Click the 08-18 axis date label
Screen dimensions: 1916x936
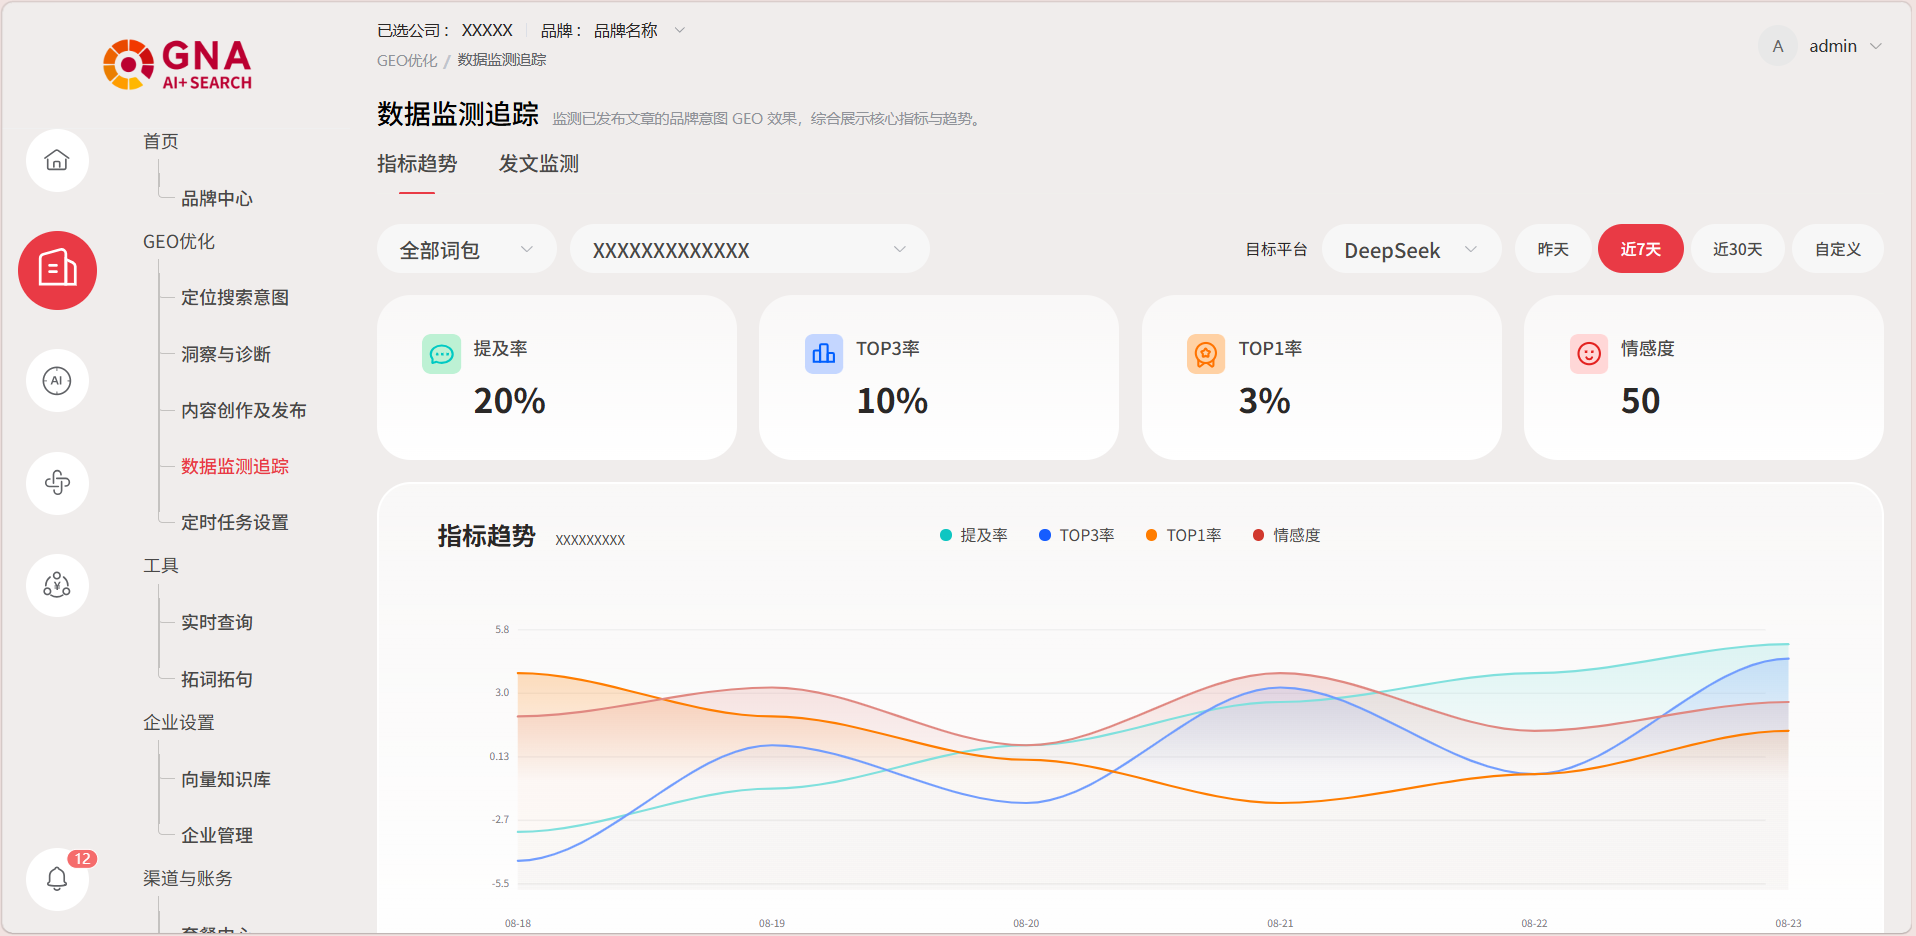point(518,923)
